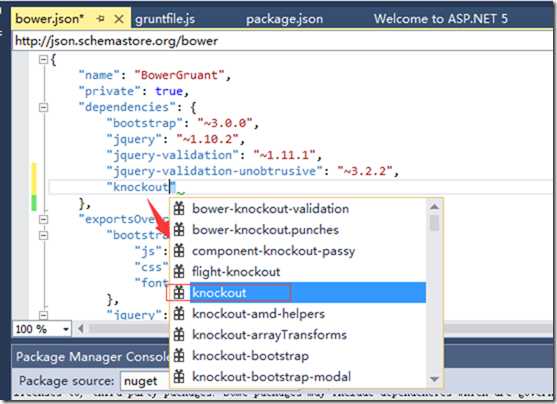Open the Package source nuget dropdown
The image size is (557, 404).
[x=146, y=381]
